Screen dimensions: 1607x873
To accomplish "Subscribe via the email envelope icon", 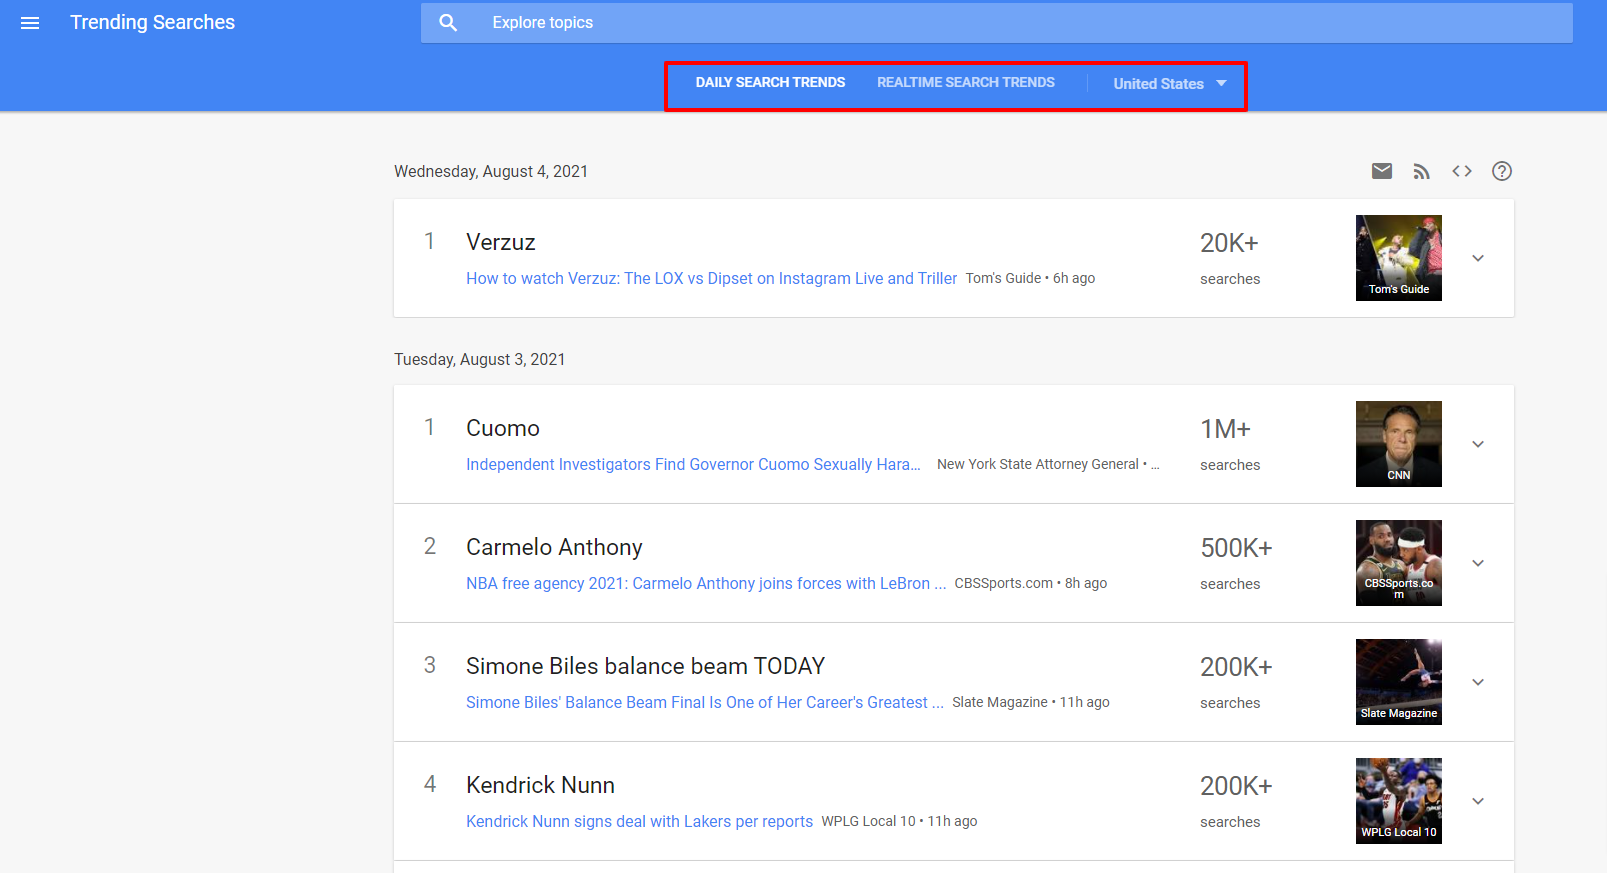I will tap(1382, 171).
